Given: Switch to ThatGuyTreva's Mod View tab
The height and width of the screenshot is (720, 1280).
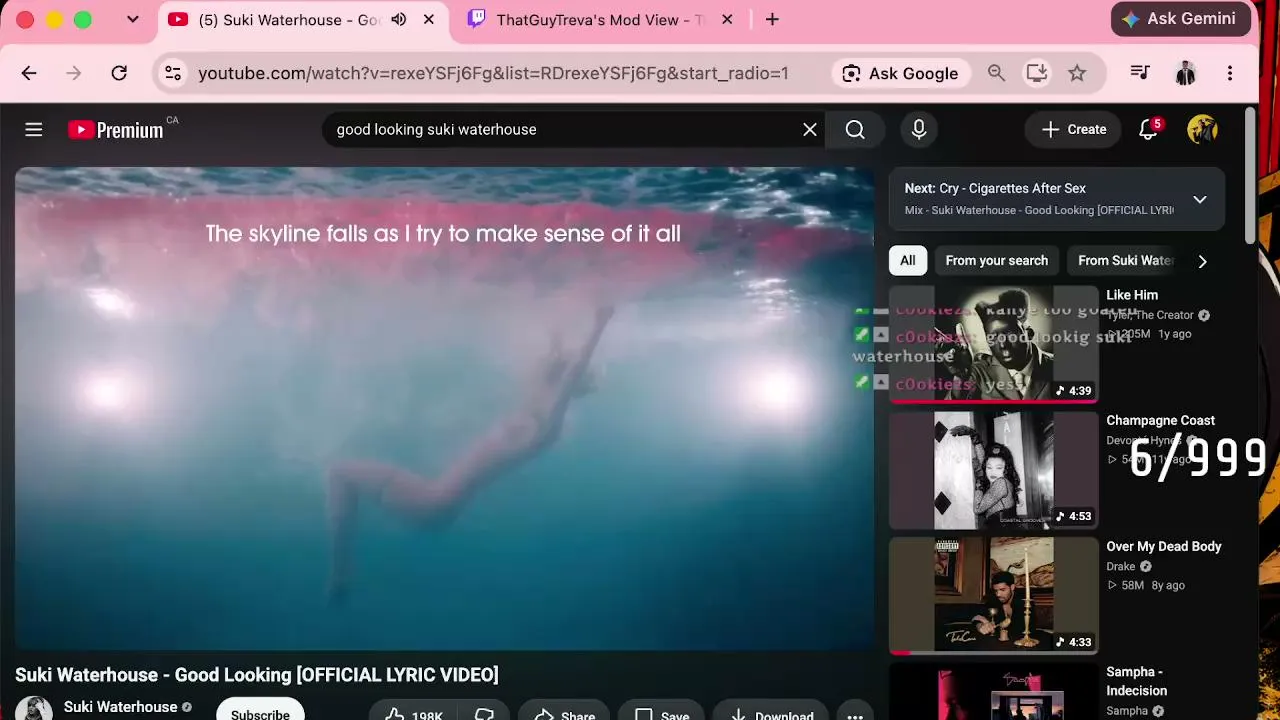Looking at the screenshot, I should pos(600,20).
